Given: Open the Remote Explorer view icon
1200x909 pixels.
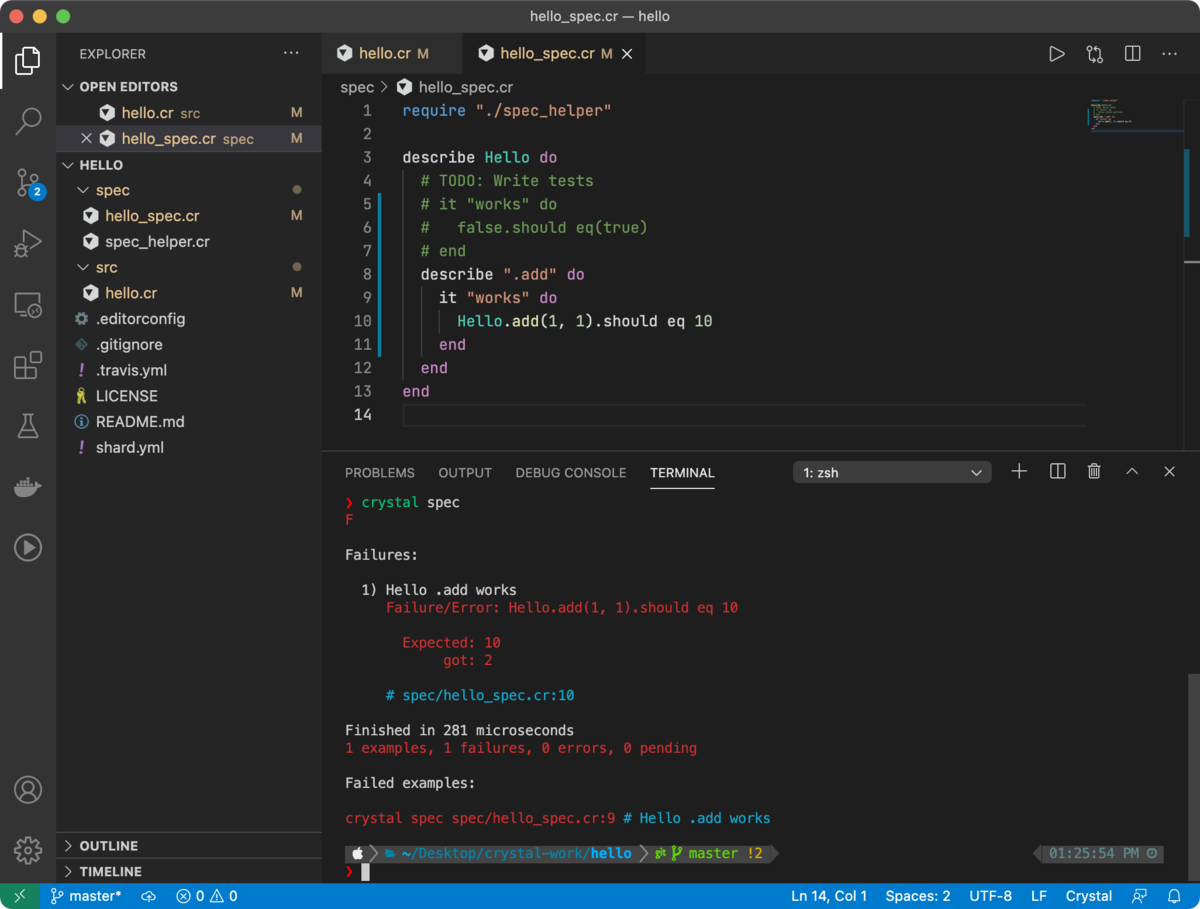Looking at the screenshot, I should tap(28, 305).
